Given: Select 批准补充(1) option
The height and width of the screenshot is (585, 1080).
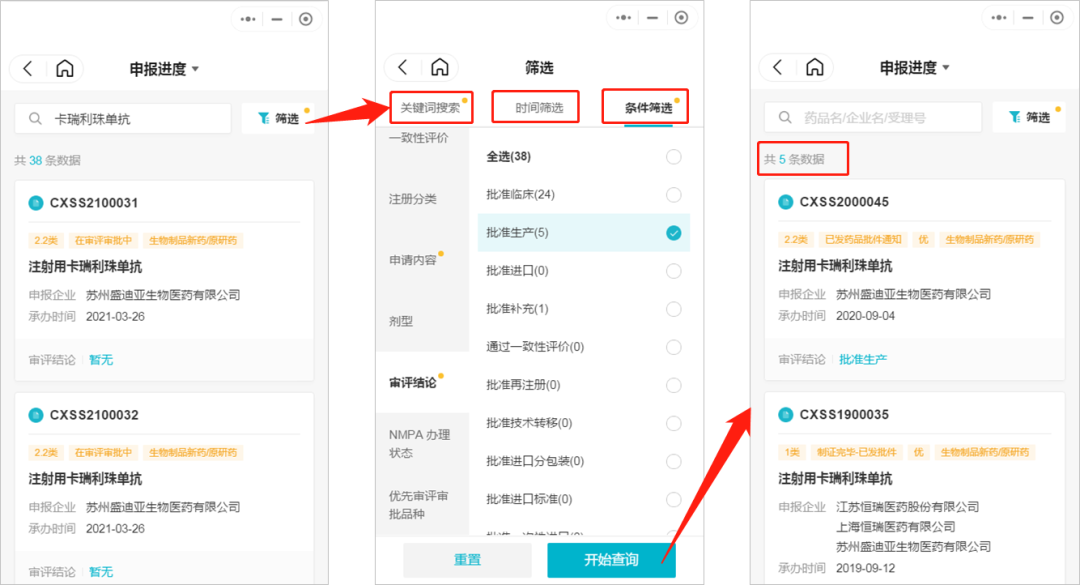Looking at the screenshot, I should [x=674, y=309].
